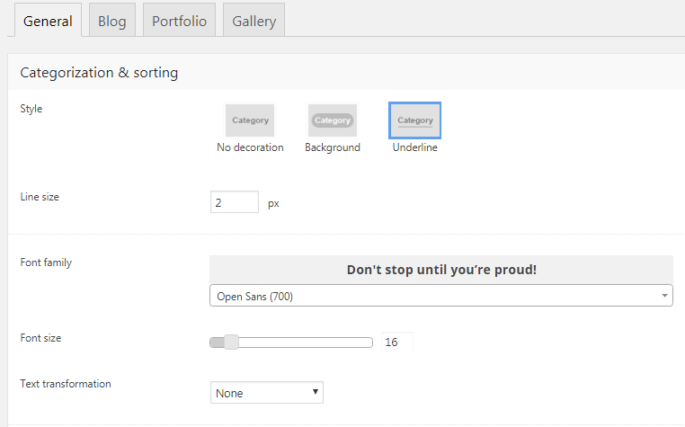Click the Font family dropdown arrow
This screenshot has height=427, width=685.
(x=665, y=296)
